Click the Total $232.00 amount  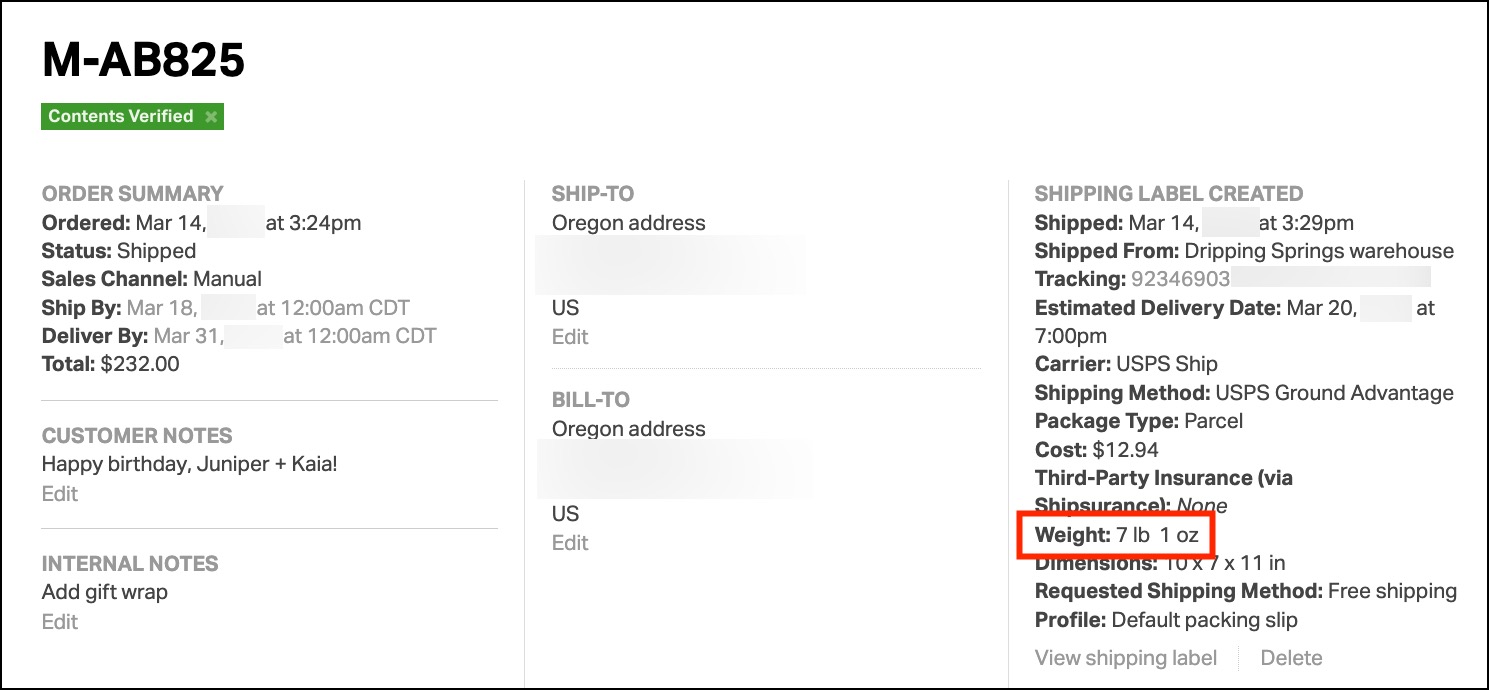click(140, 364)
